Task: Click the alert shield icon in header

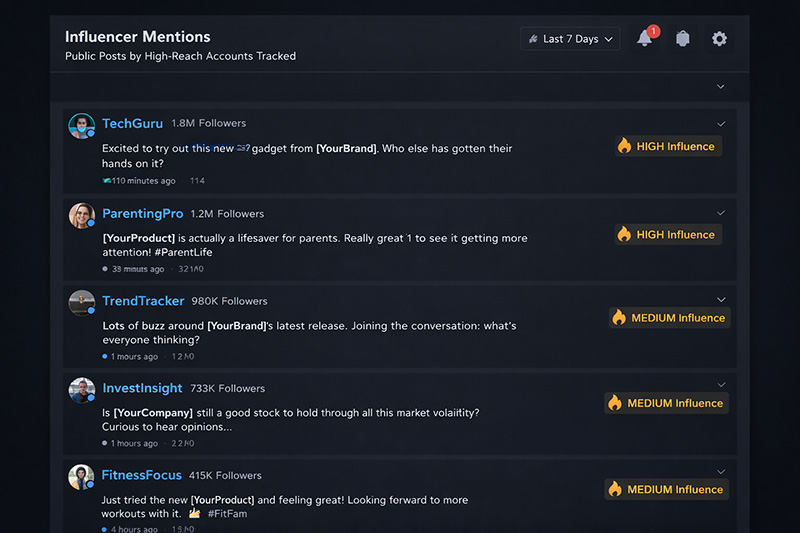Action: pos(683,39)
